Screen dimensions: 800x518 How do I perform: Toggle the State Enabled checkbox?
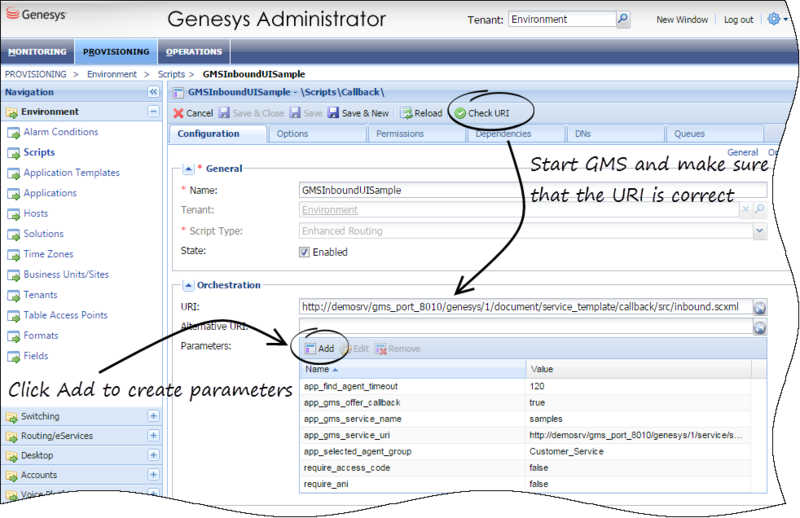[305, 252]
